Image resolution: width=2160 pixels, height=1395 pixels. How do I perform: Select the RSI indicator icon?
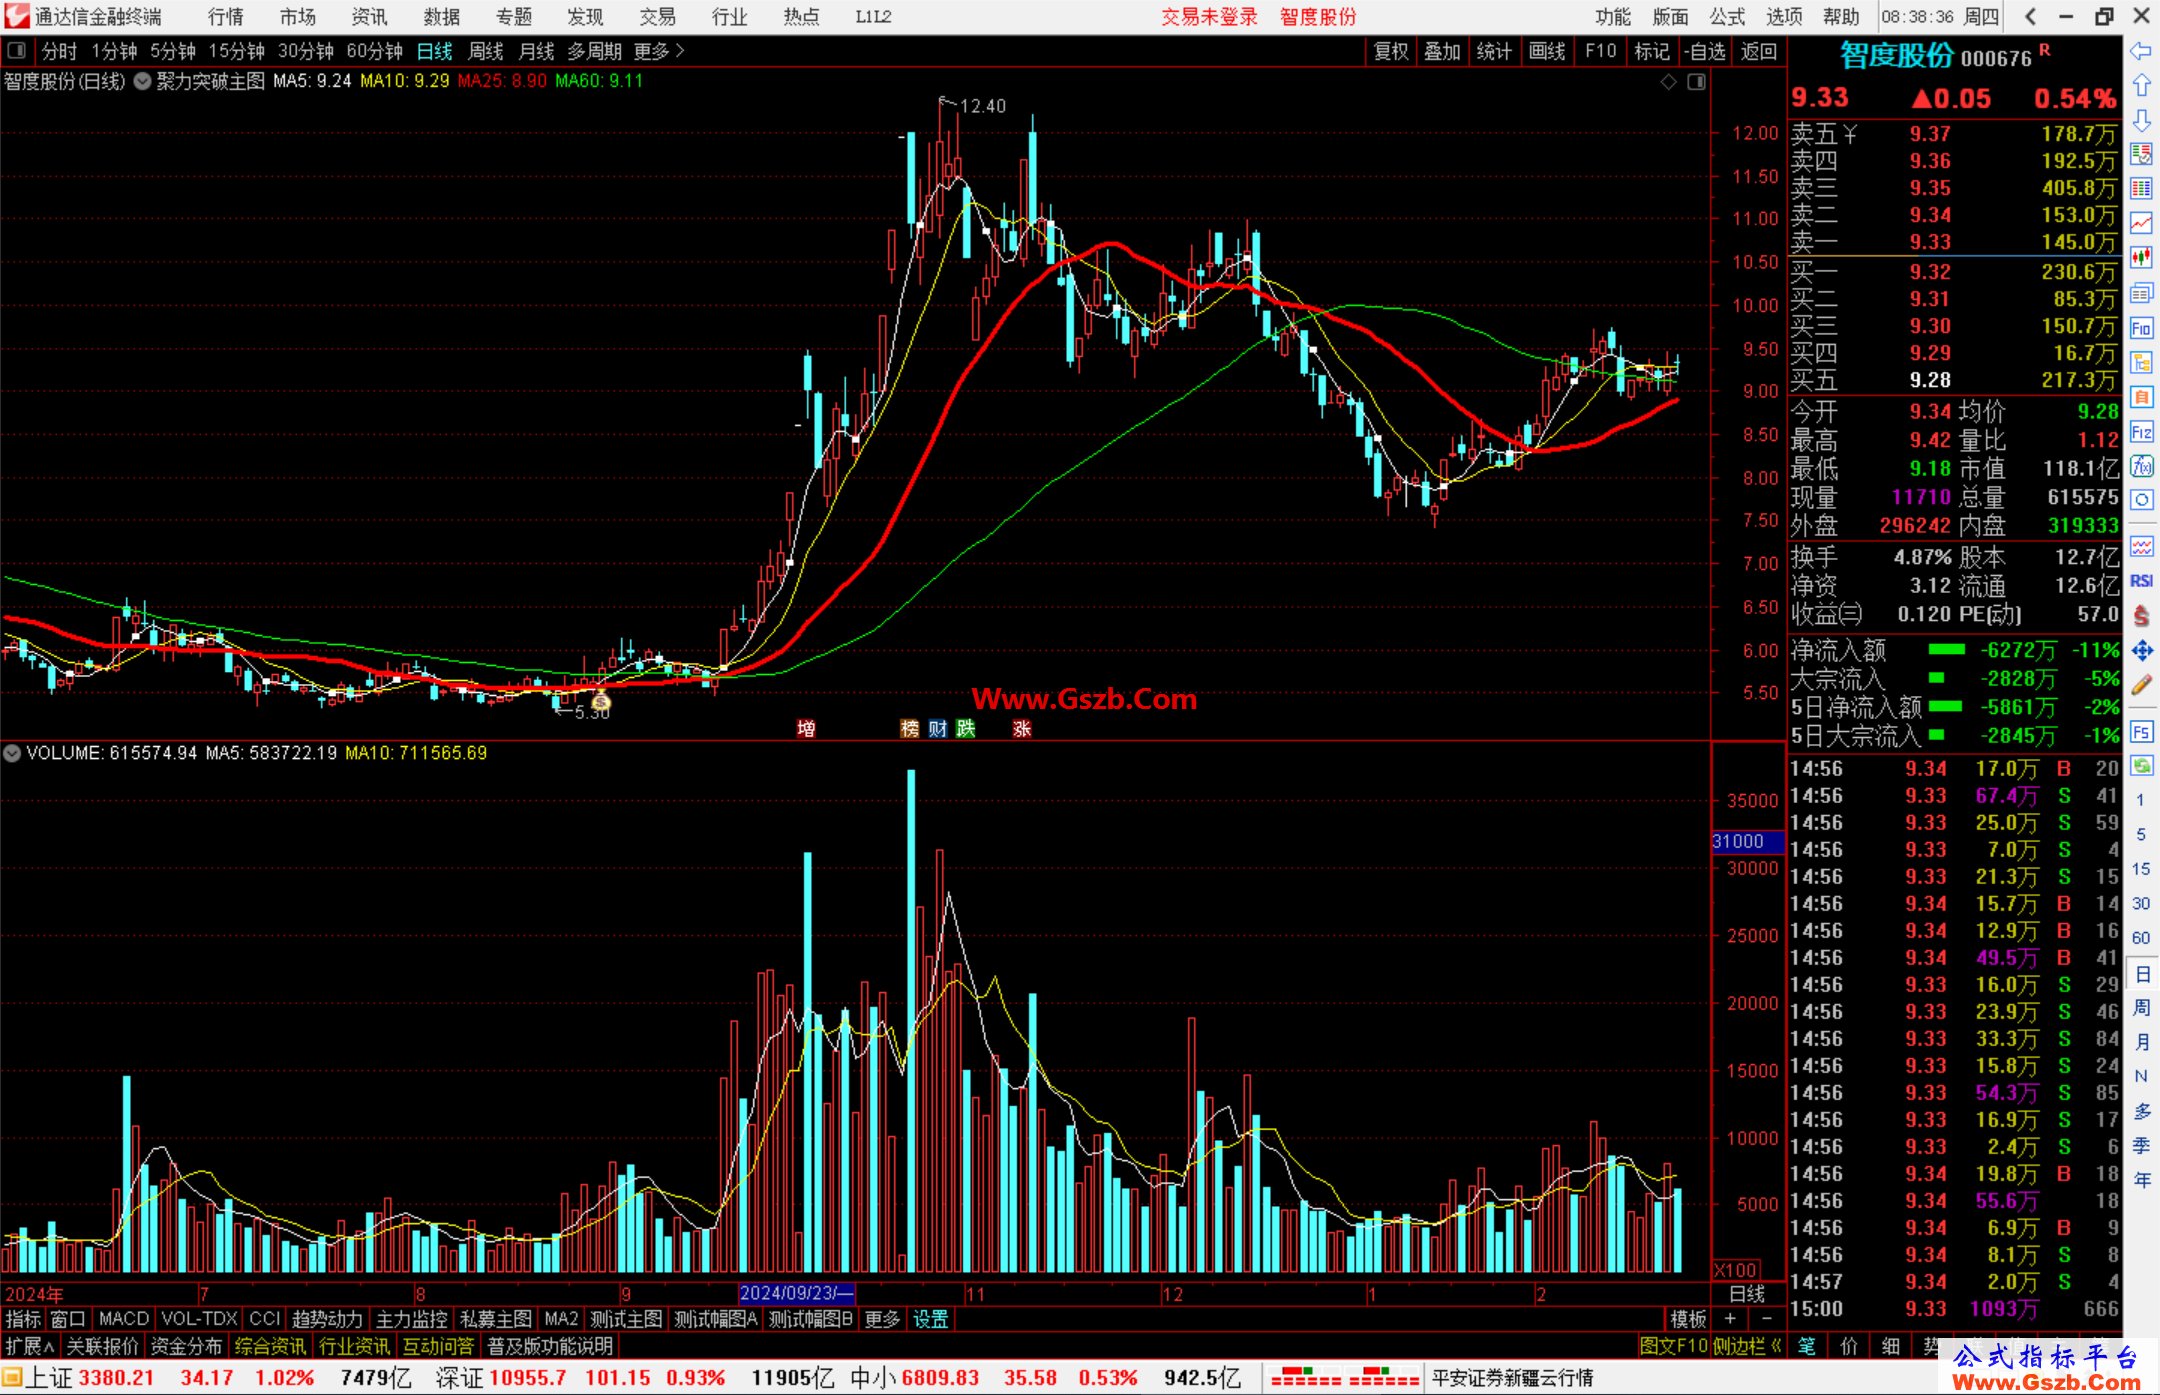(x=2141, y=581)
